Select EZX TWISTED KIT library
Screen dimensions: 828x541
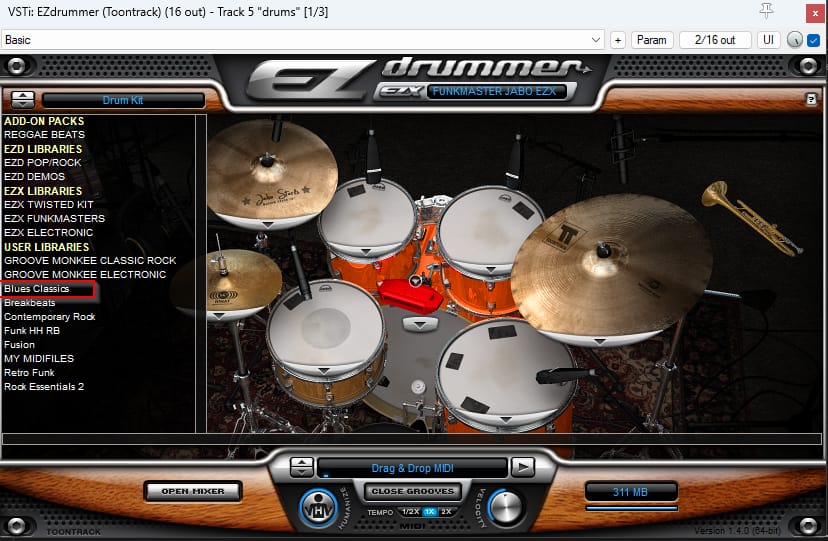coord(49,204)
